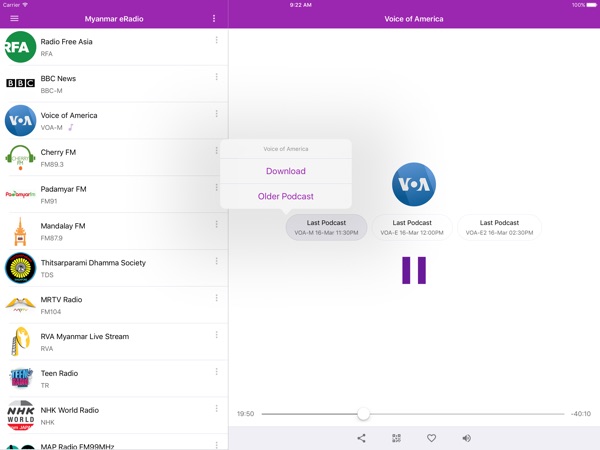Open options for NHK World Radio row

coord(217,408)
